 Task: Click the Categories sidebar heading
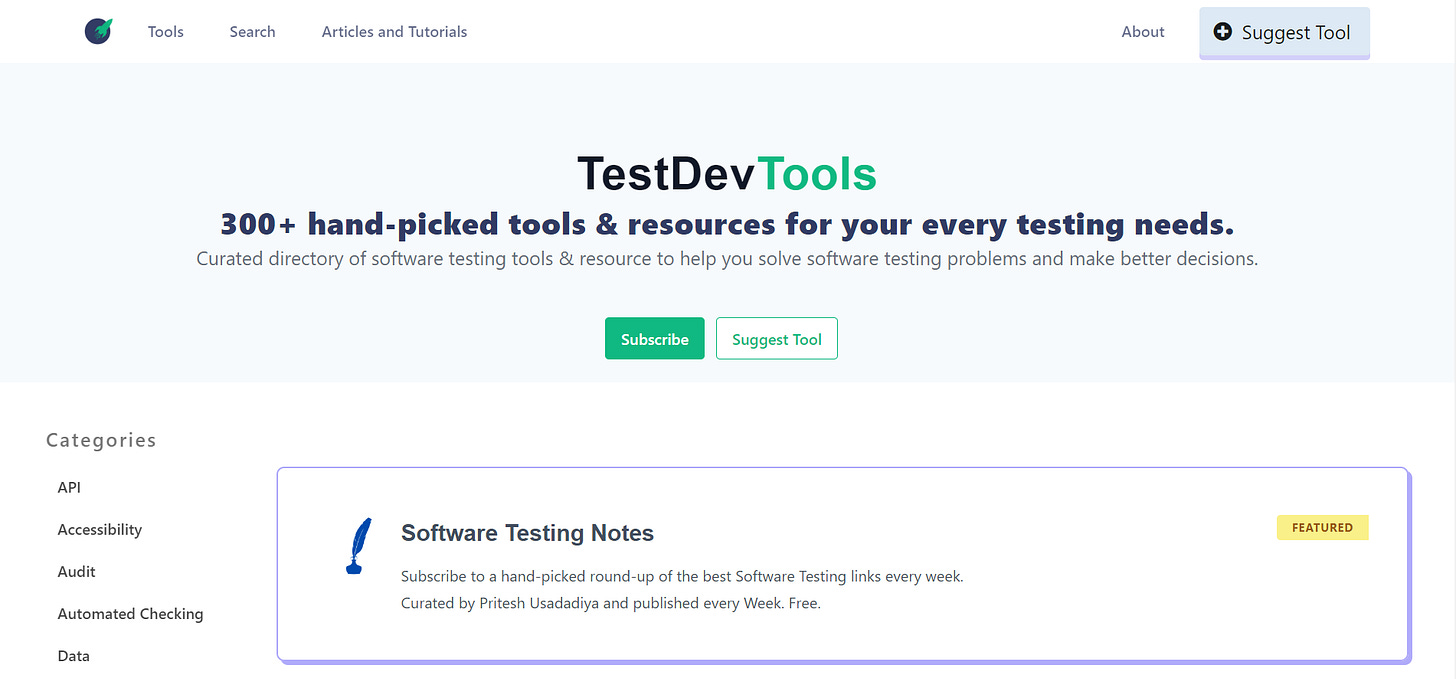pos(101,440)
